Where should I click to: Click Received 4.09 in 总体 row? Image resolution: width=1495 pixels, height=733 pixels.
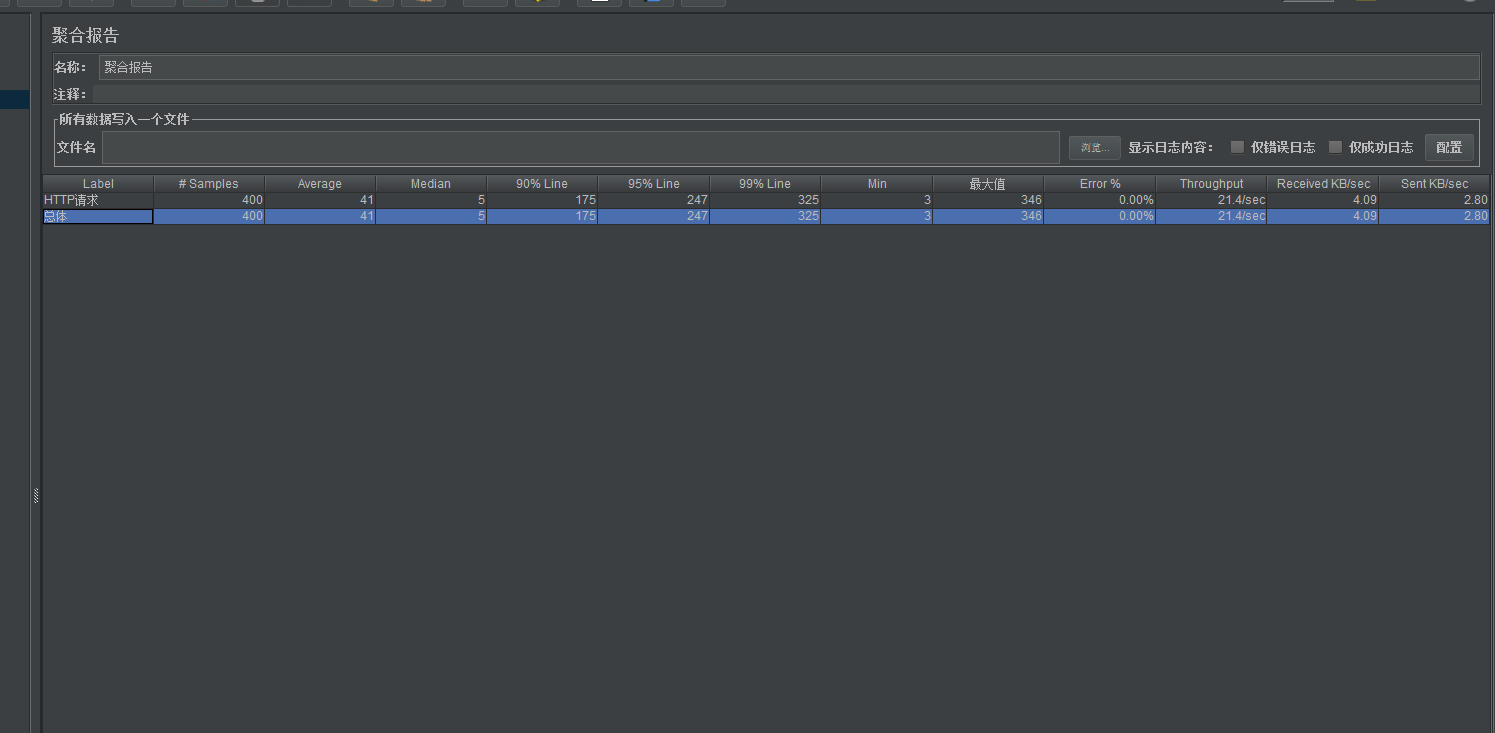1323,216
